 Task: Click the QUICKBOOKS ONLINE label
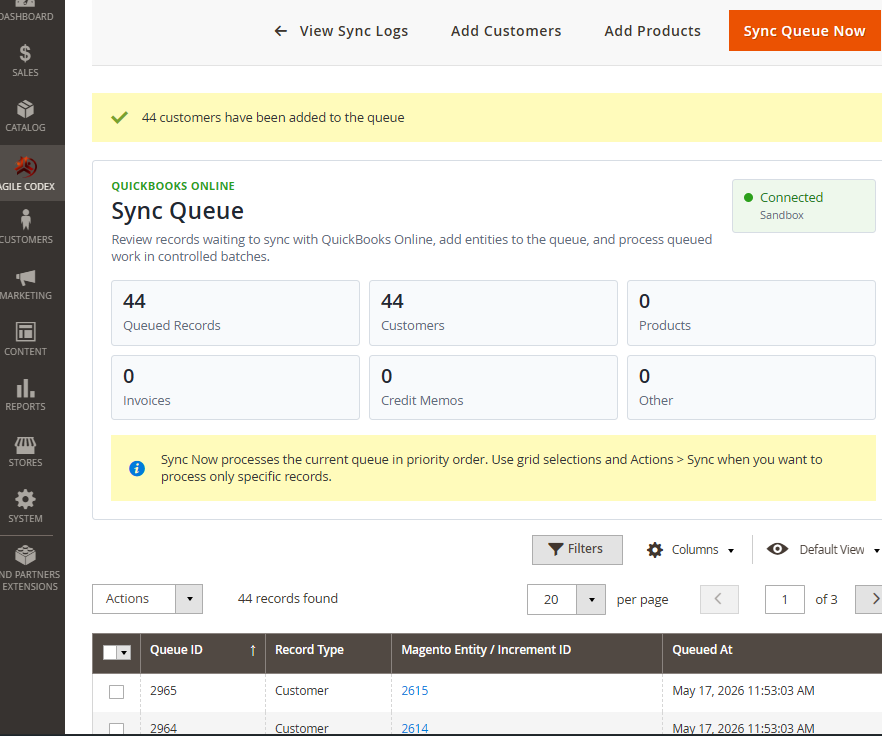173,186
